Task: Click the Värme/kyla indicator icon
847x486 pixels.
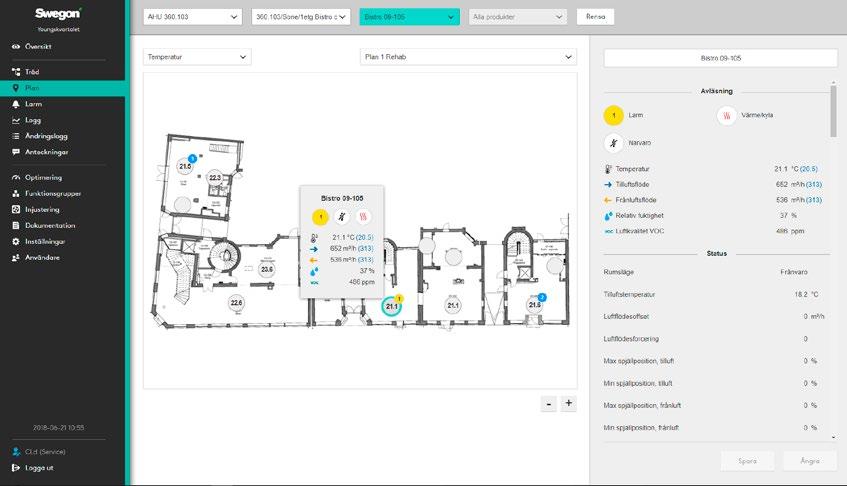Action: pyautogui.click(x=727, y=115)
